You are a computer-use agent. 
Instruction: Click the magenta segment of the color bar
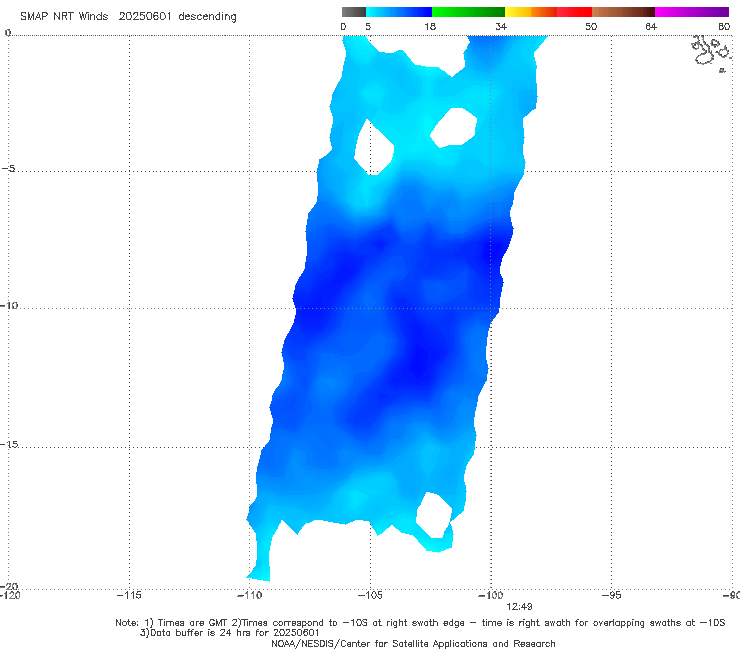[692, 12]
